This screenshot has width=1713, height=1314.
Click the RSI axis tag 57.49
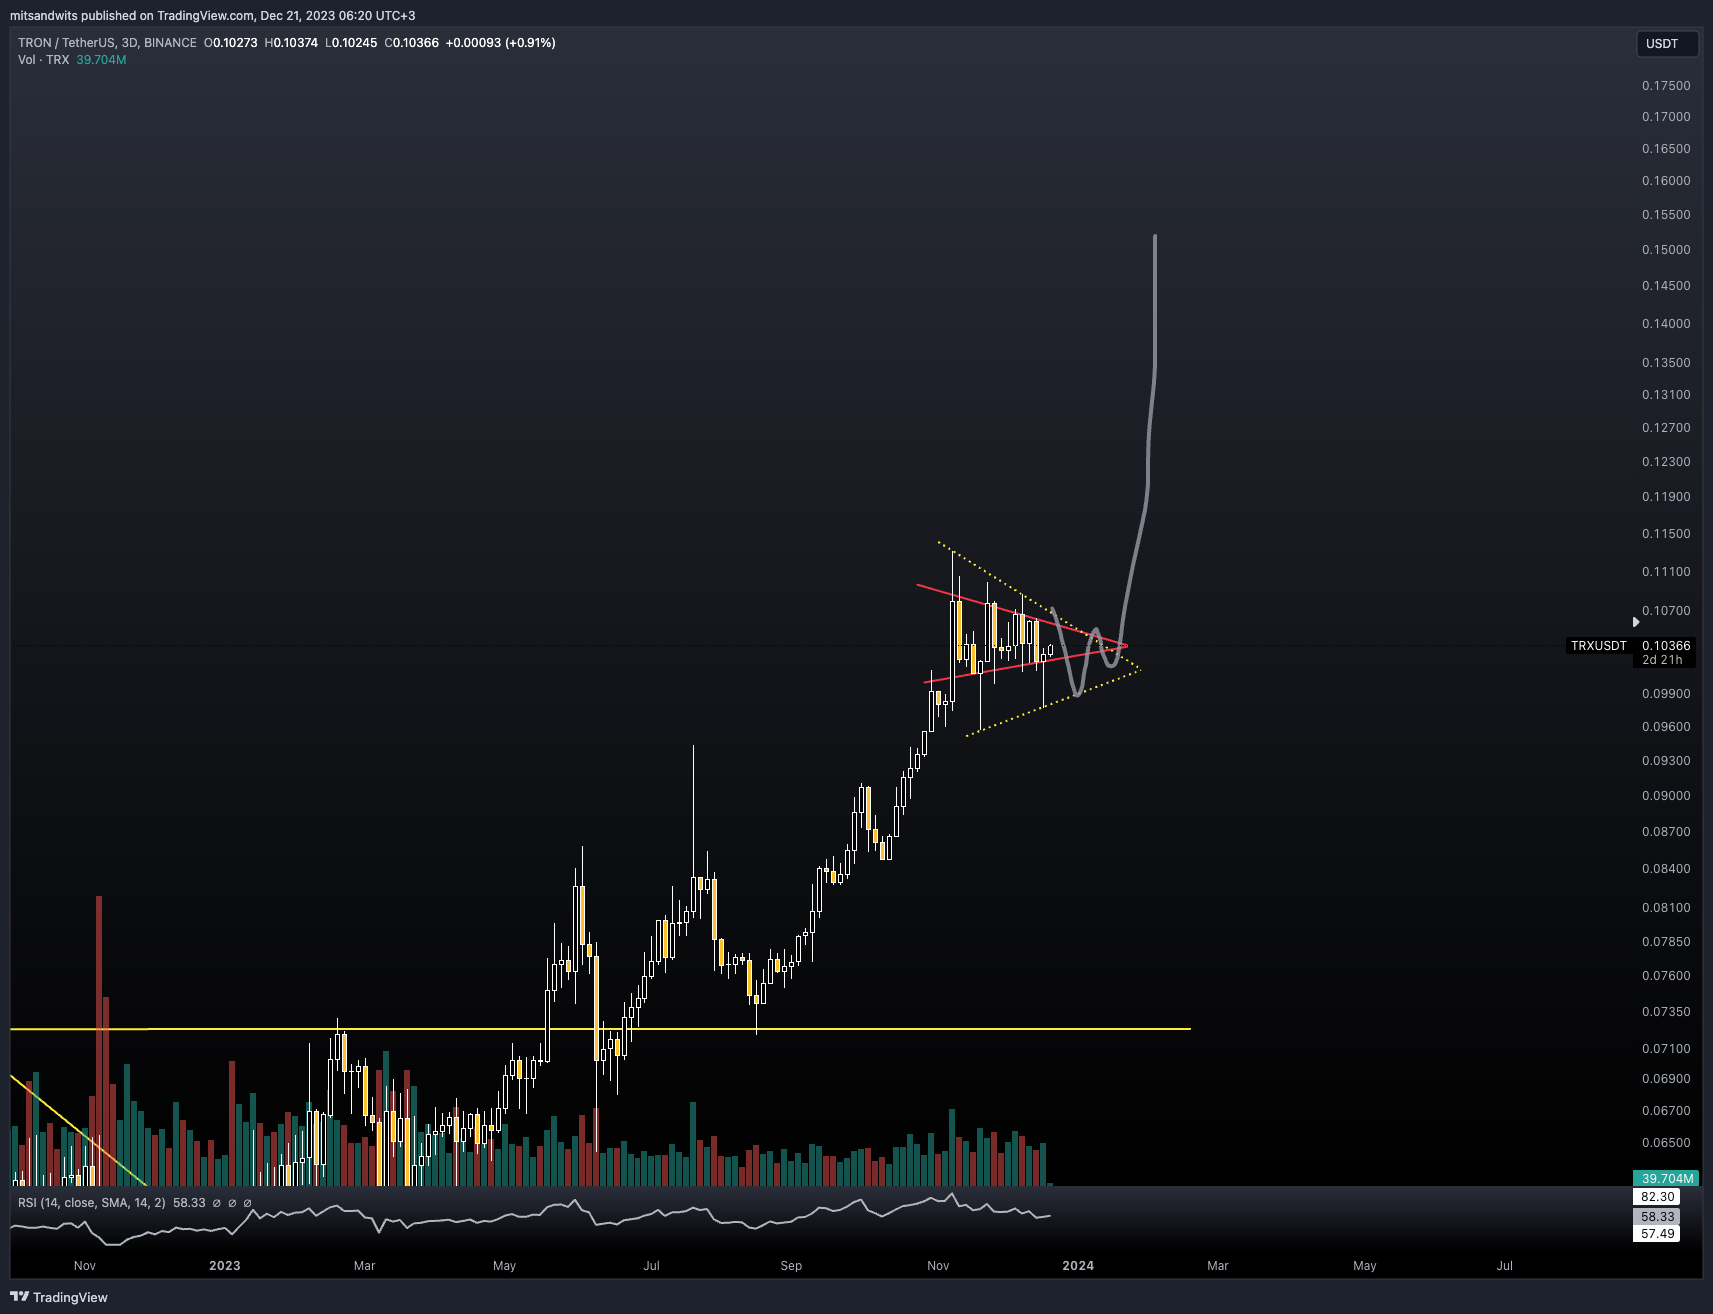pyautogui.click(x=1657, y=1234)
